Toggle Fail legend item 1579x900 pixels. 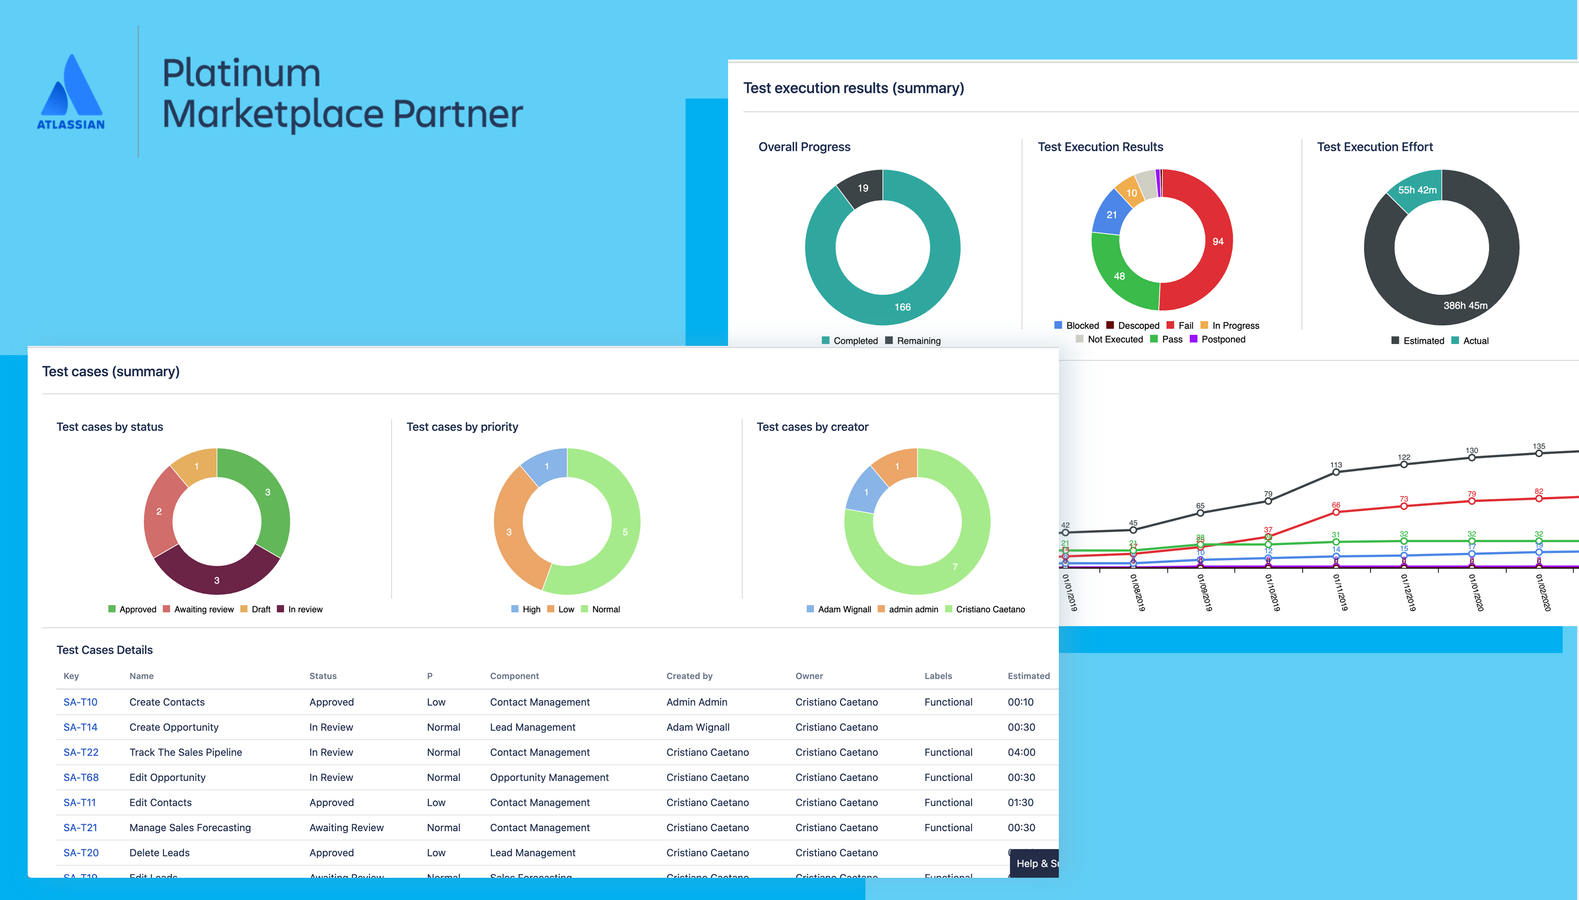(1180, 325)
